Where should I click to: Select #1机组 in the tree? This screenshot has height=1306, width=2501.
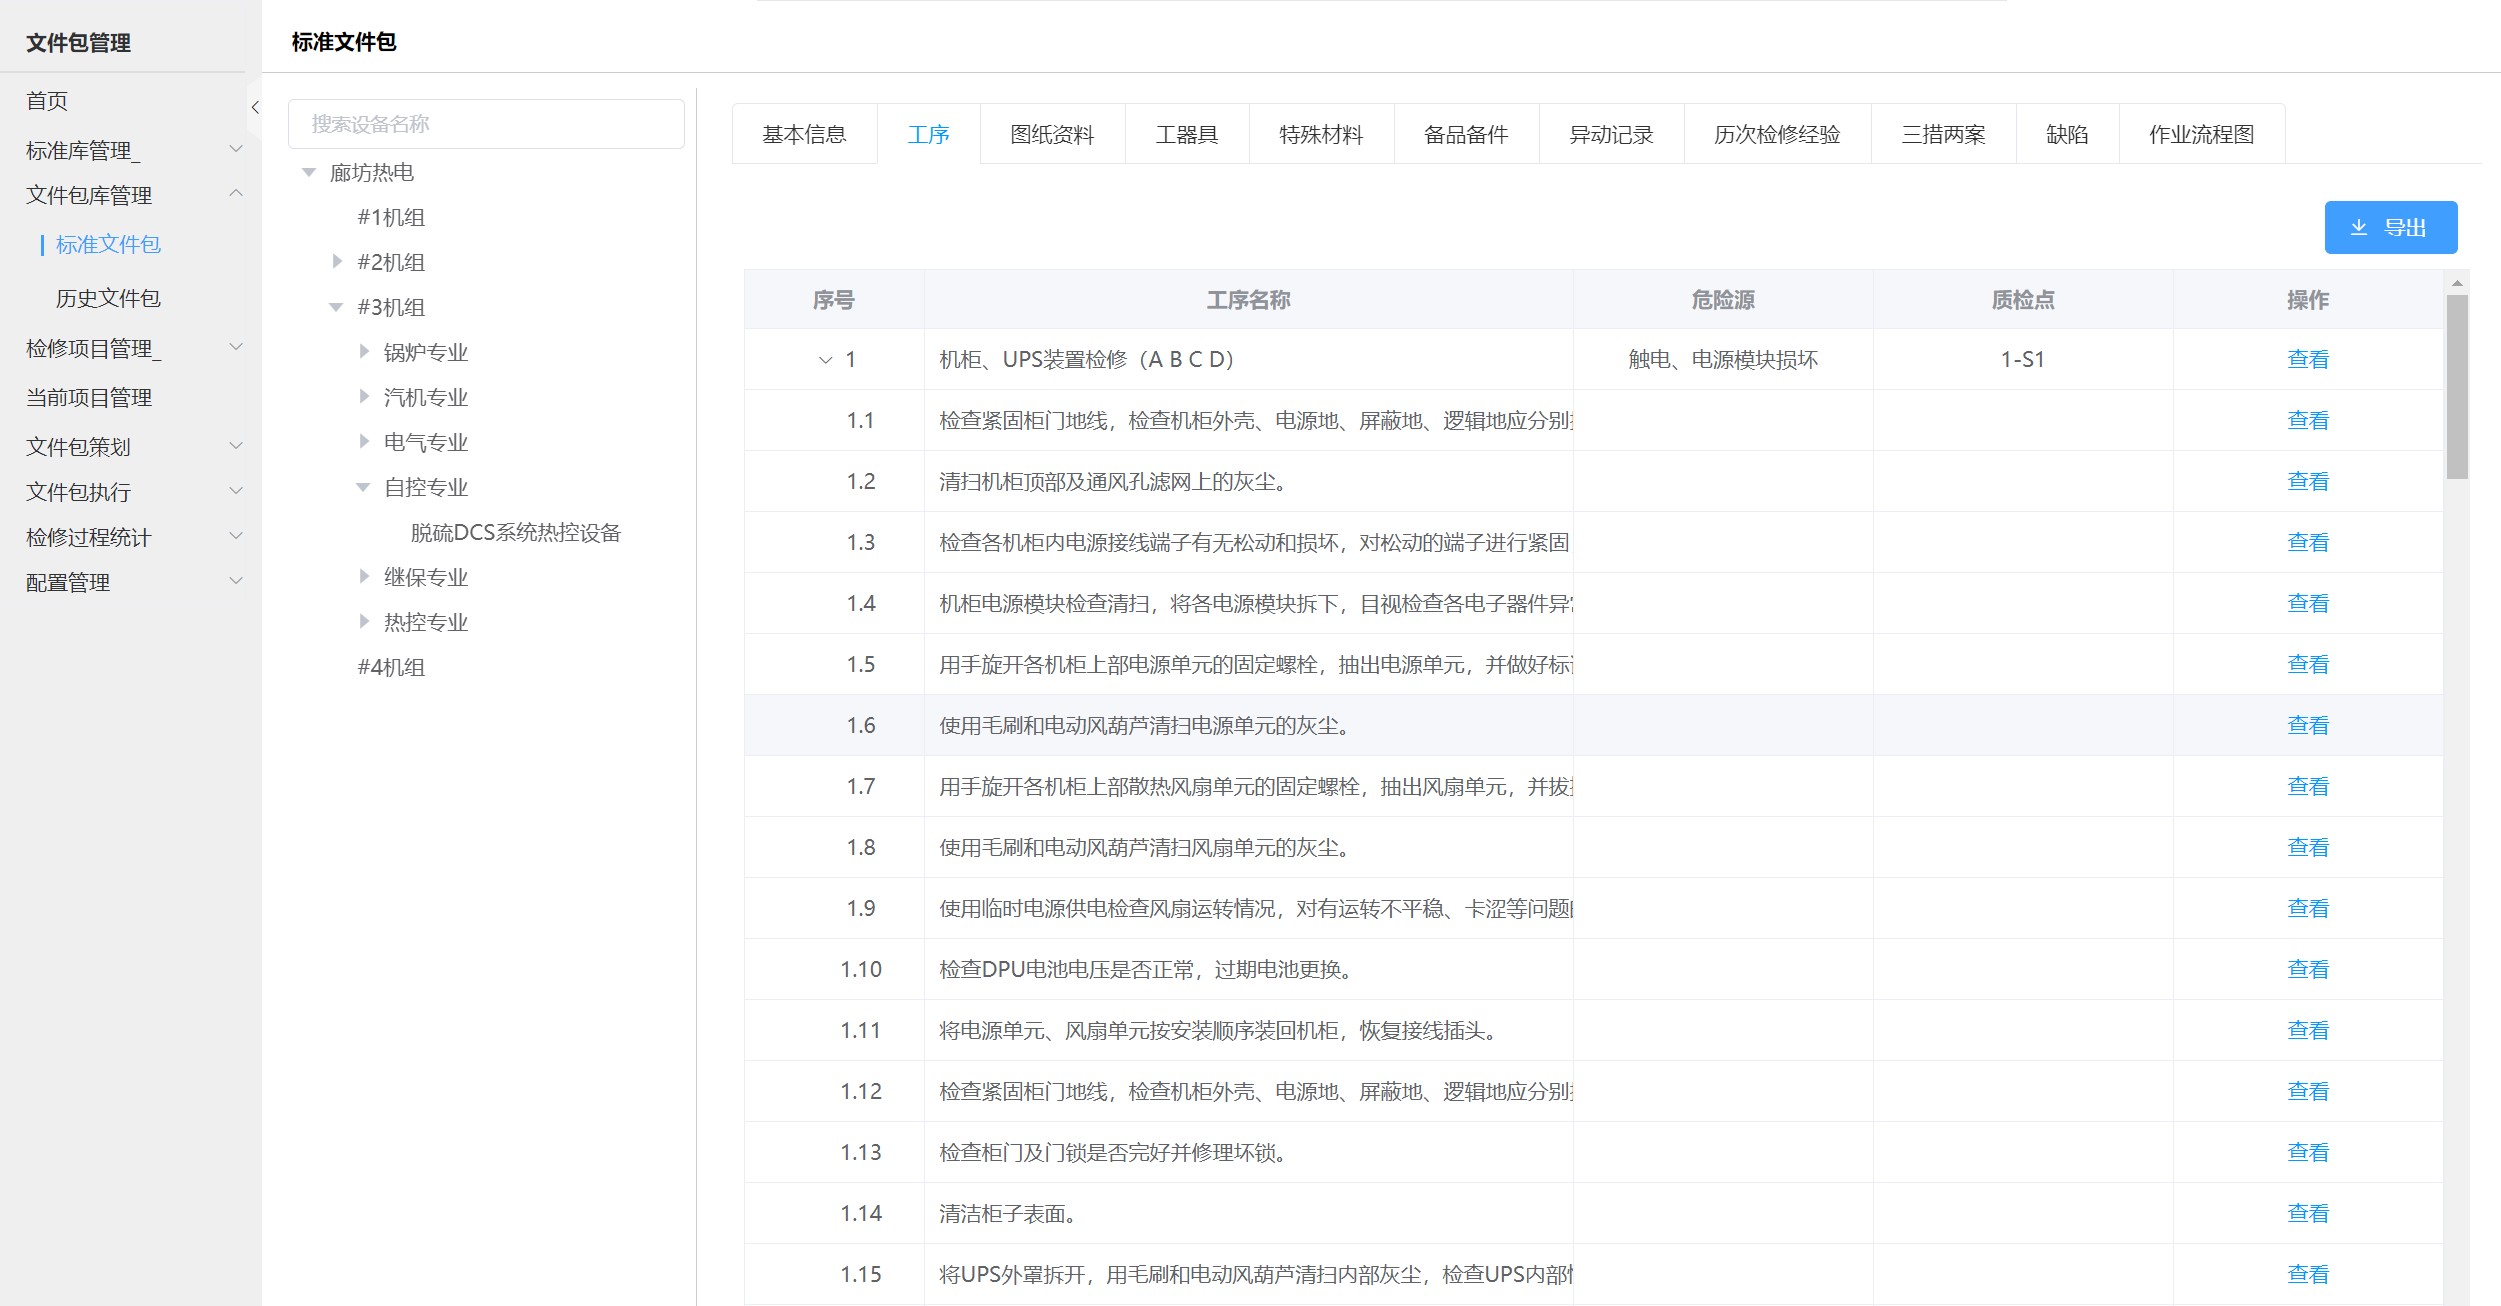point(392,217)
